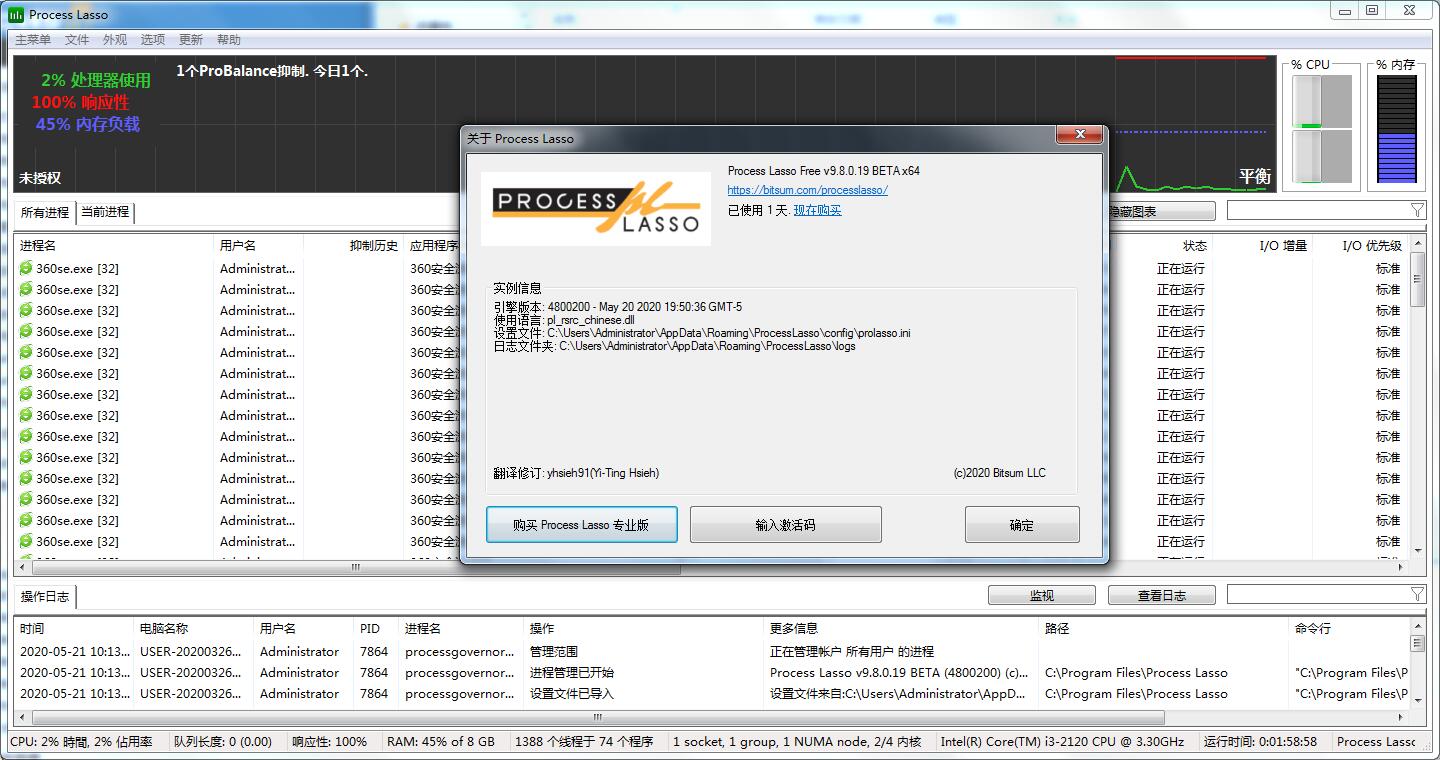Open the 主菜单 menu
Viewport: 1440px width, 760px height.
33,40
